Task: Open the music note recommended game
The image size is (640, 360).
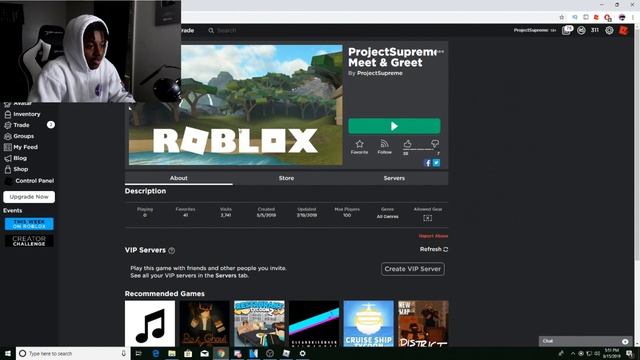Action: click(x=150, y=324)
